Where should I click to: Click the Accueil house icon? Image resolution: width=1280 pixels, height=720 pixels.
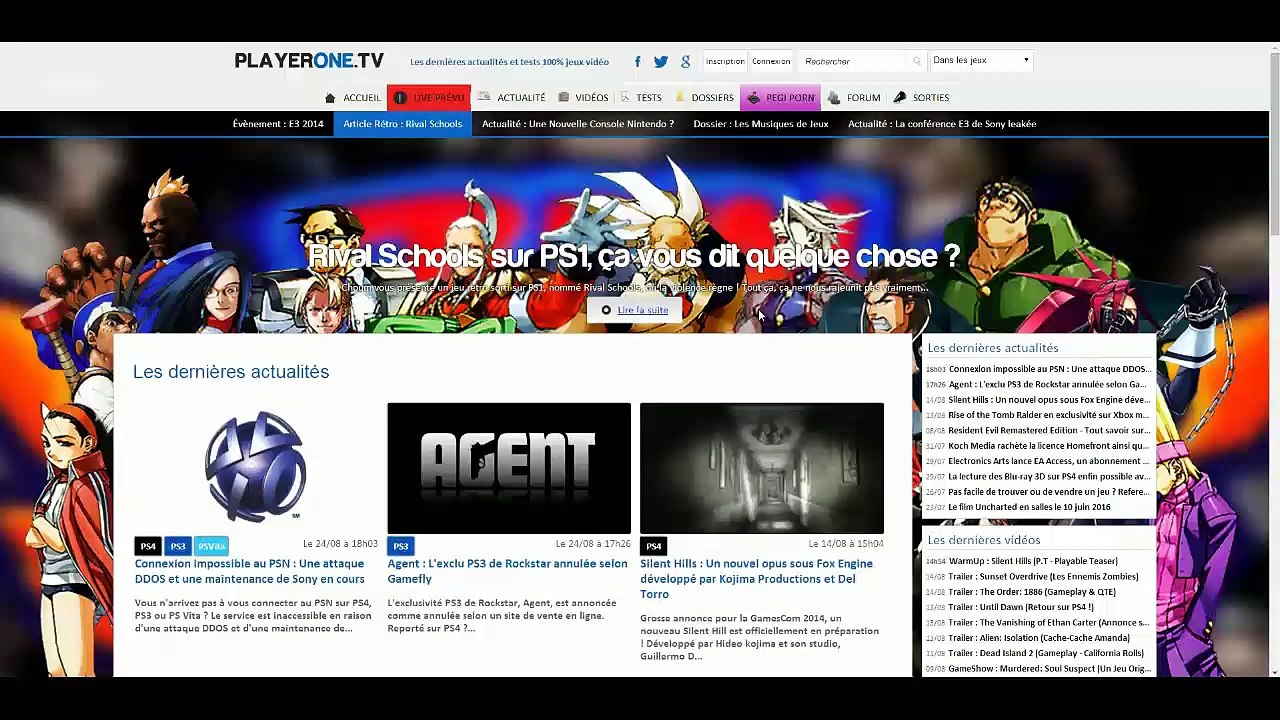click(x=330, y=98)
